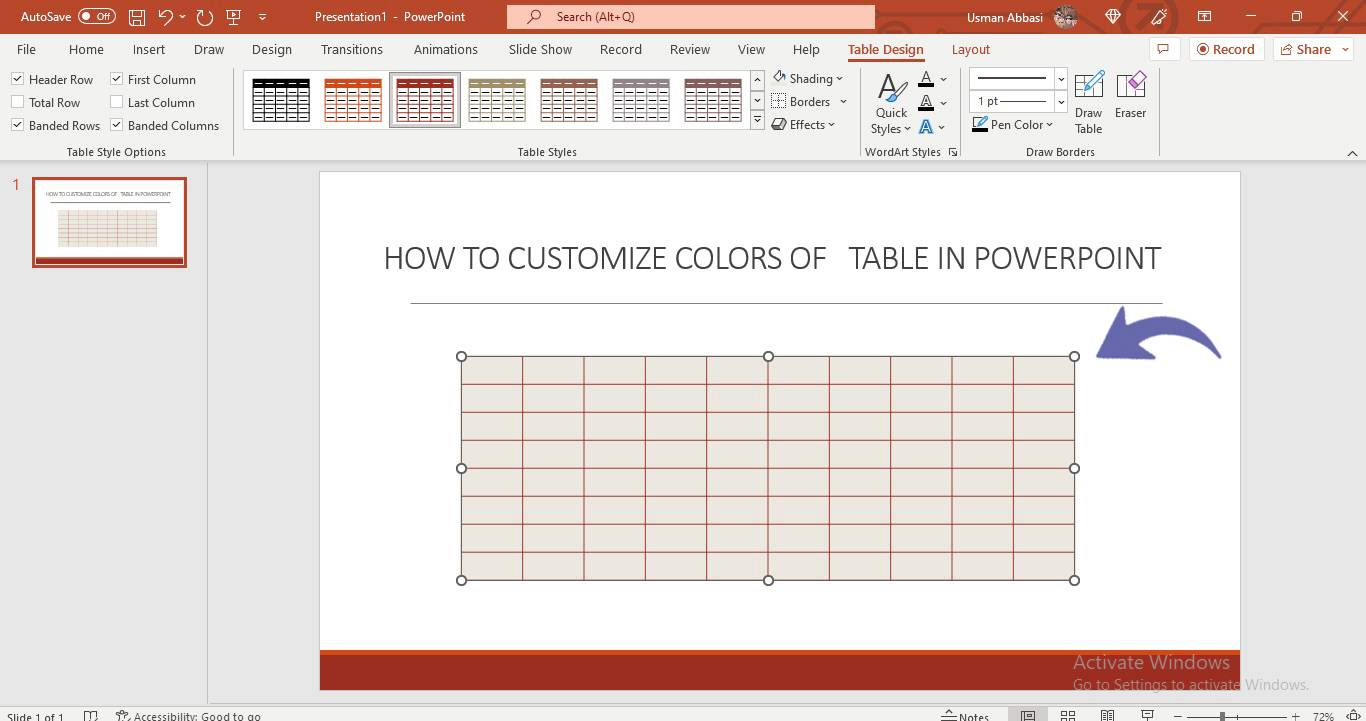The height and width of the screenshot is (721, 1366).
Task: Open the Pen Color dropdown
Action: (1013, 124)
